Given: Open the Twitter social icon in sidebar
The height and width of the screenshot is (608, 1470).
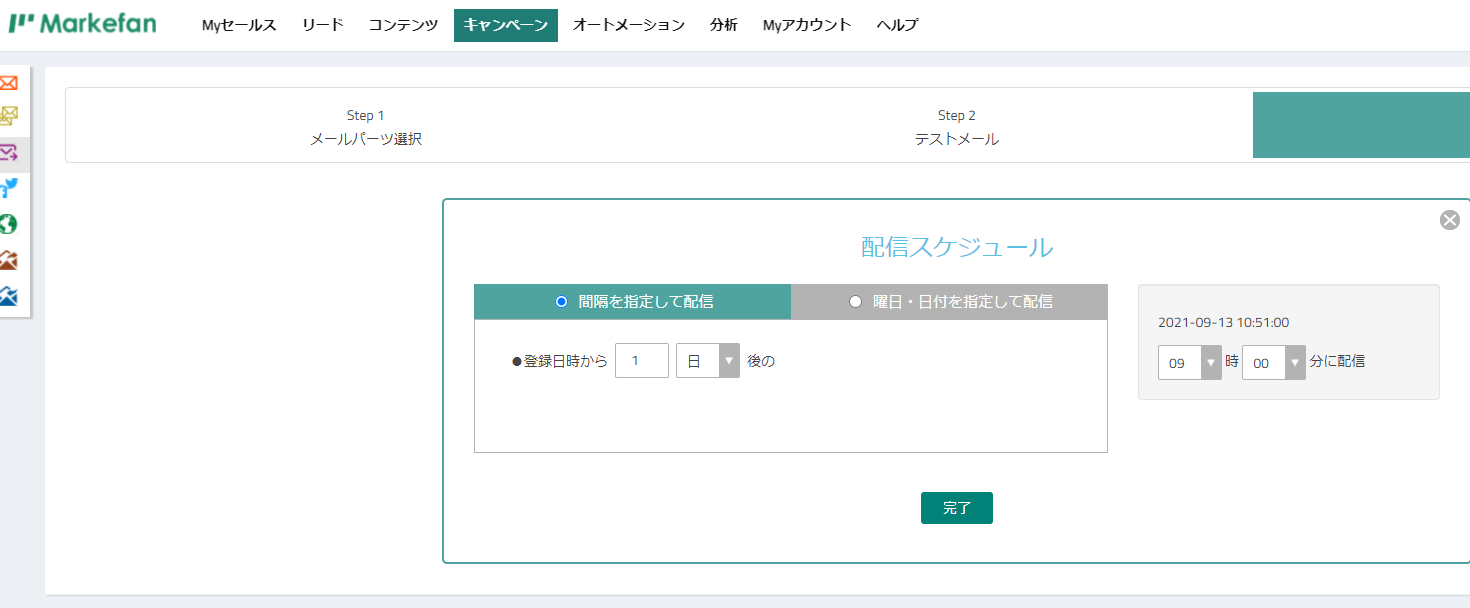Looking at the screenshot, I should click(9, 187).
